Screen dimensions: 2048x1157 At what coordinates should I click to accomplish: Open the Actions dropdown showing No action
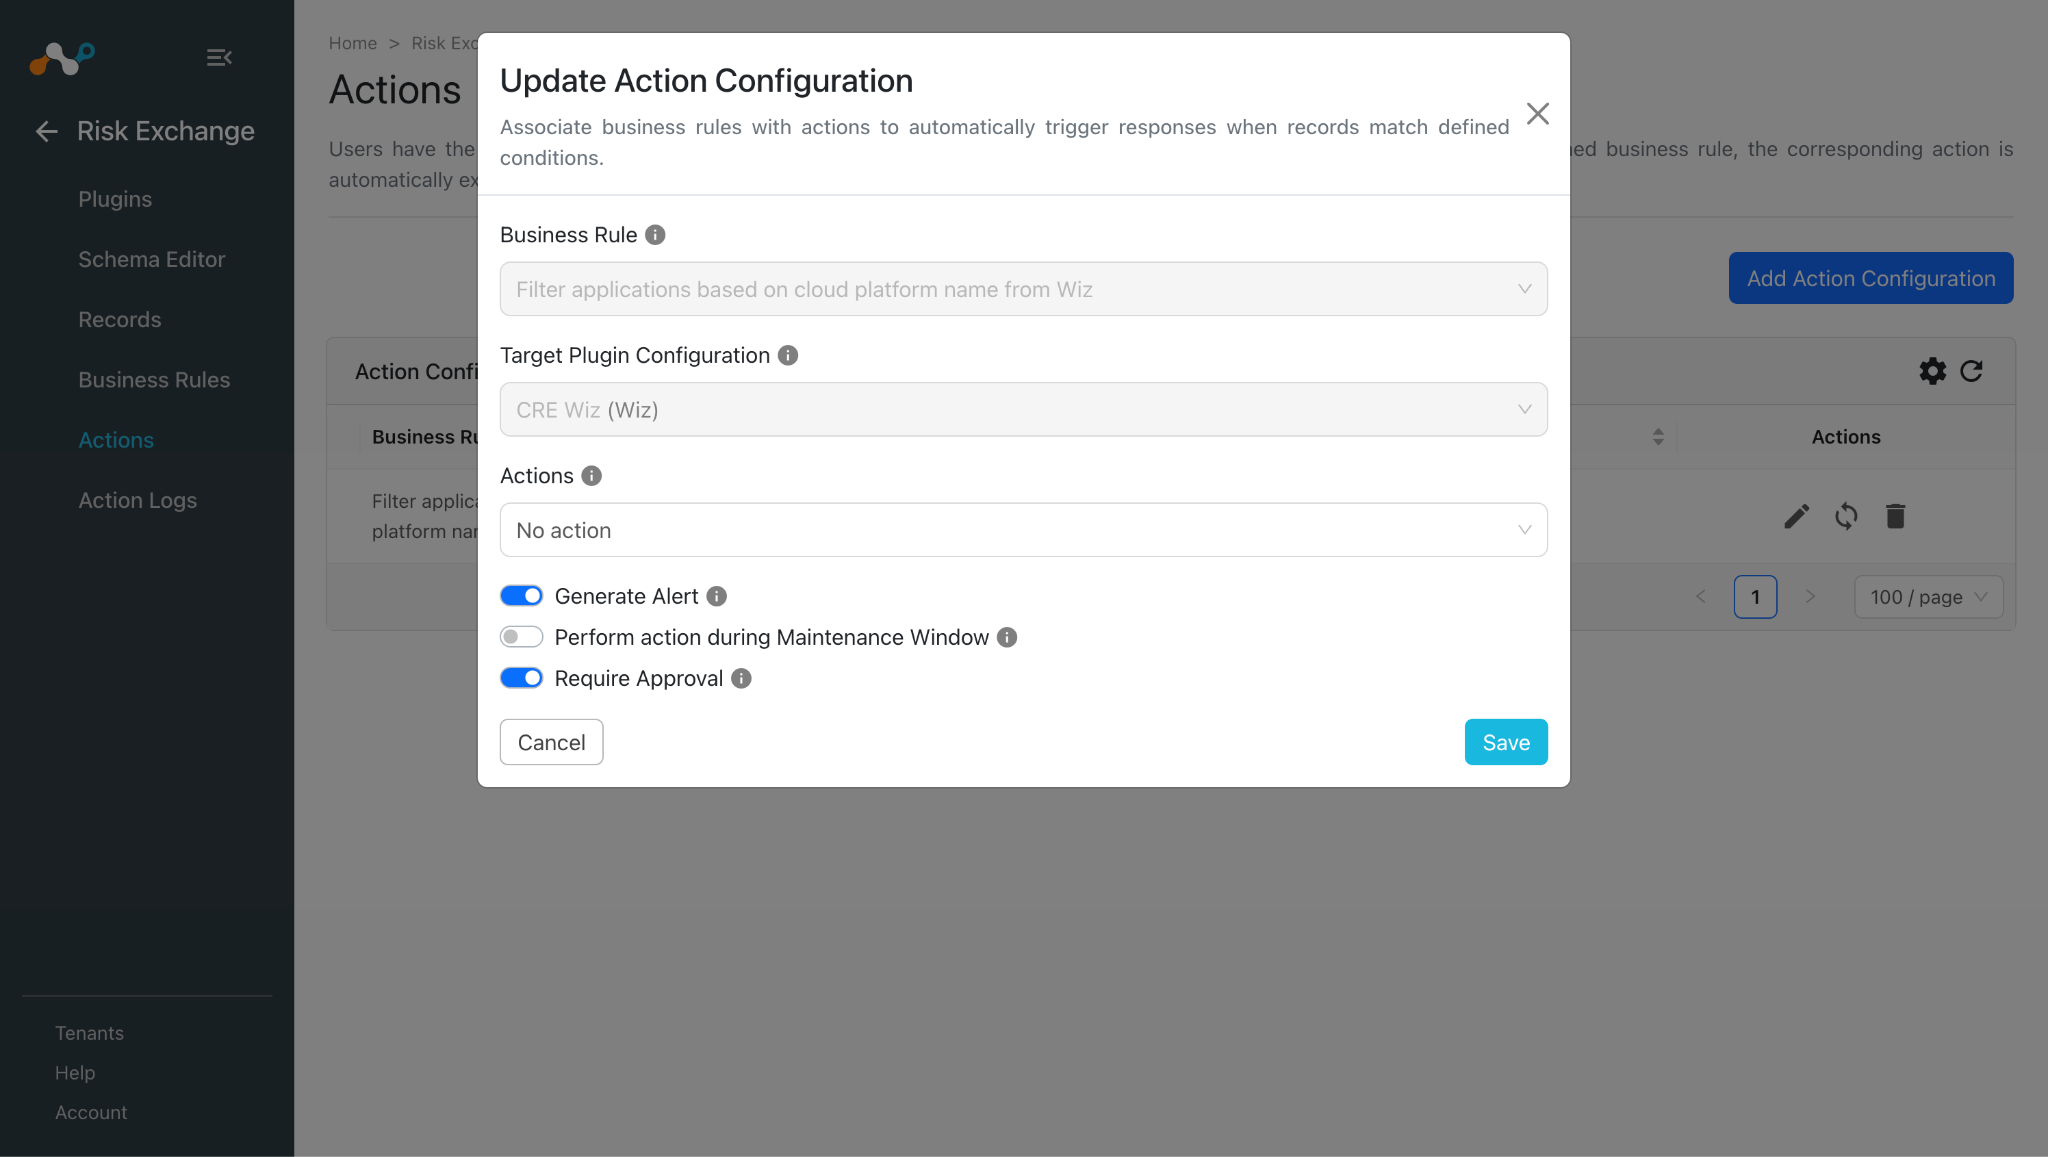click(1023, 530)
